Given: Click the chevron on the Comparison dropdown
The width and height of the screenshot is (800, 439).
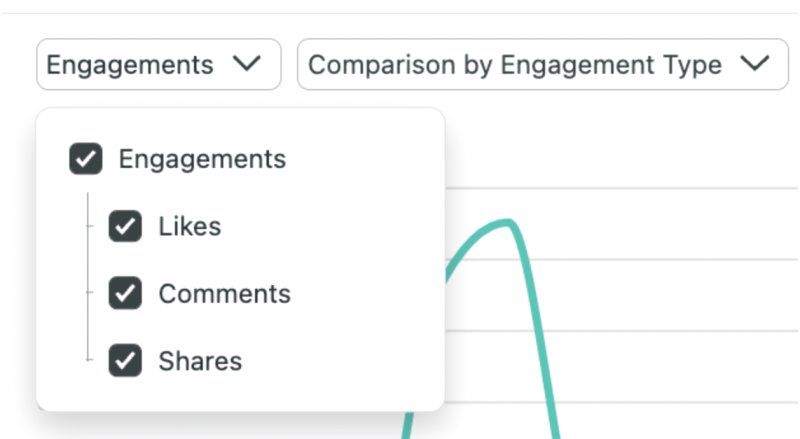Looking at the screenshot, I should point(755,65).
